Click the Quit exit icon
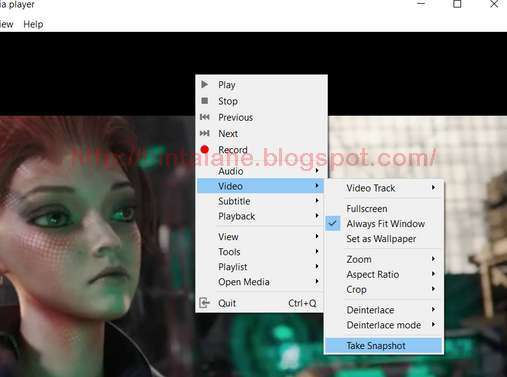The width and height of the screenshot is (507, 377). tap(204, 303)
